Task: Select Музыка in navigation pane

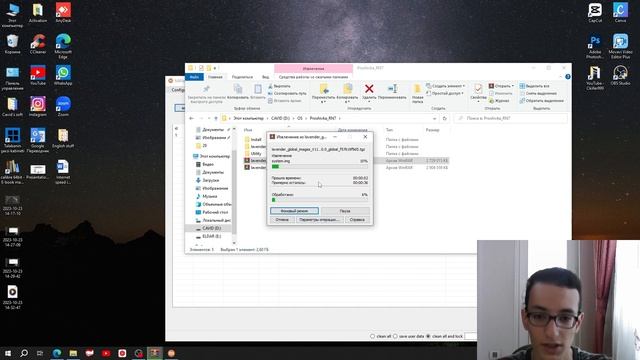Action: (x=210, y=196)
